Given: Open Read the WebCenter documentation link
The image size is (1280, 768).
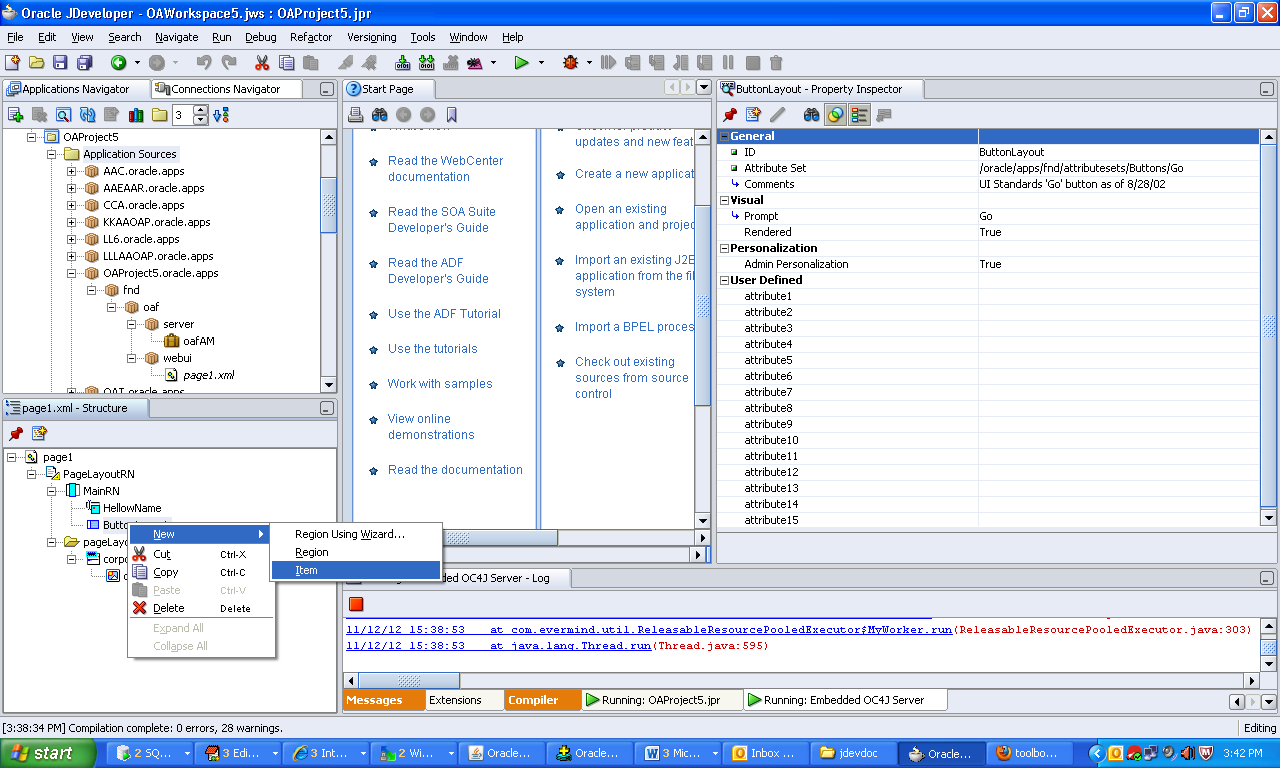Looking at the screenshot, I should click(445, 169).
